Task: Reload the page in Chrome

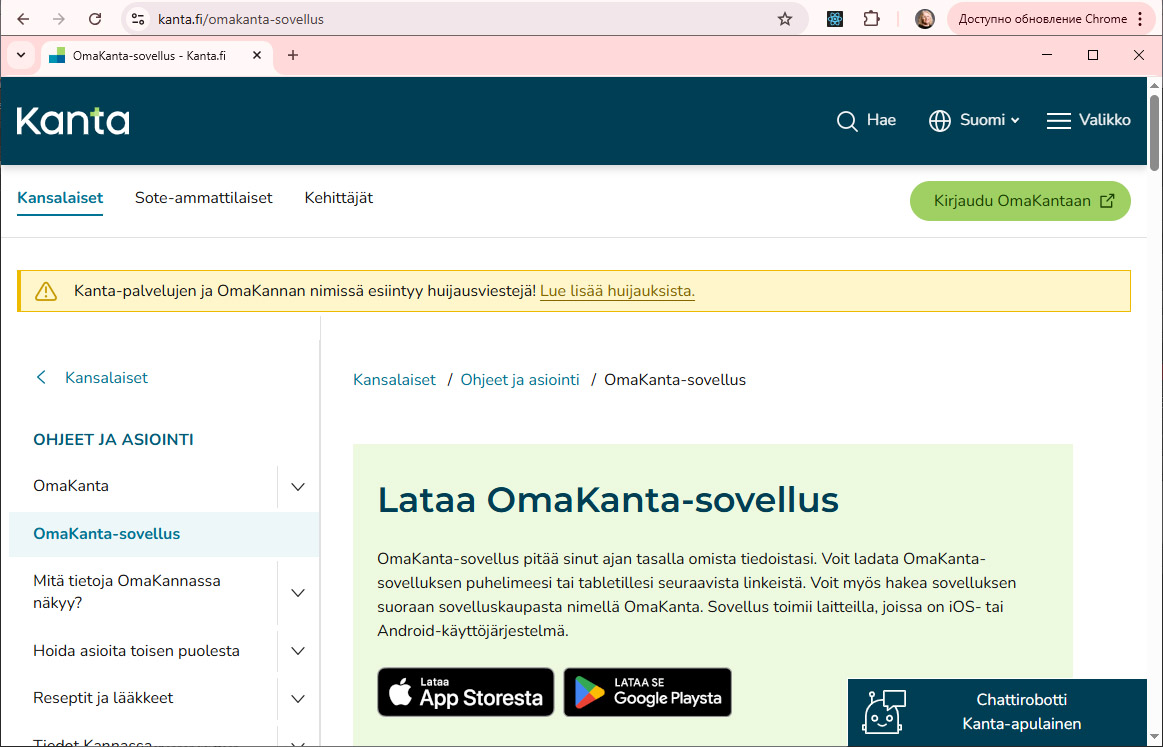Action: tap(95, 18)
